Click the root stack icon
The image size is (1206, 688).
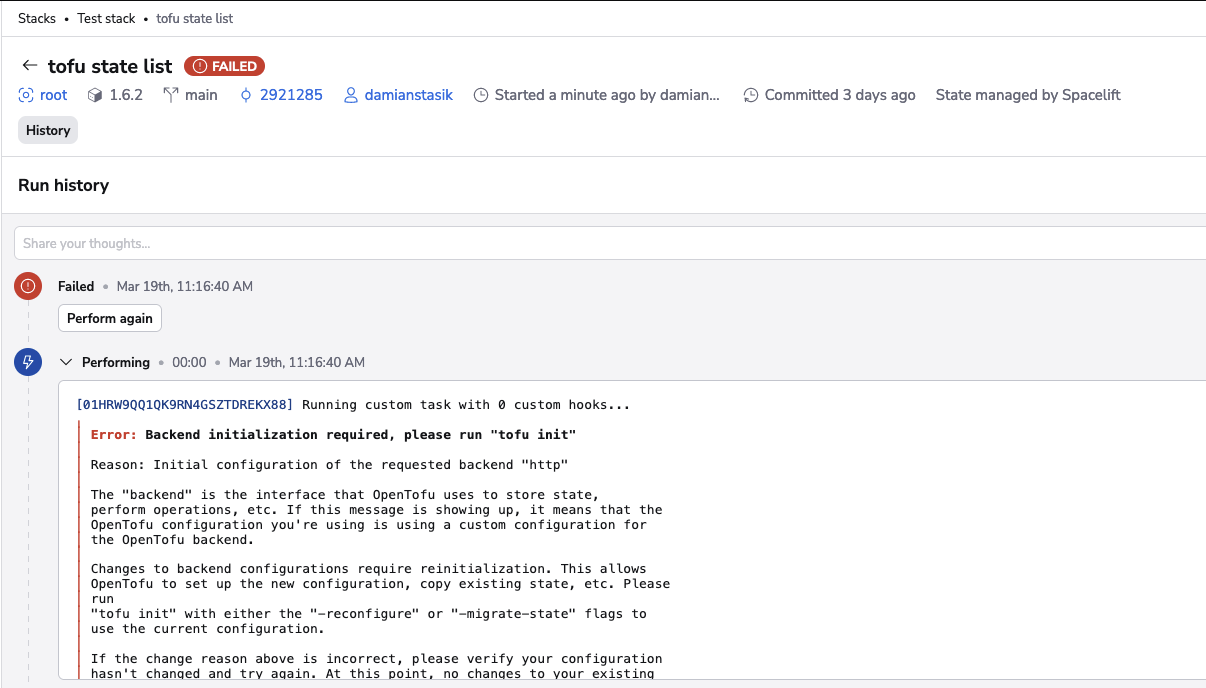[x=24, y=95]
